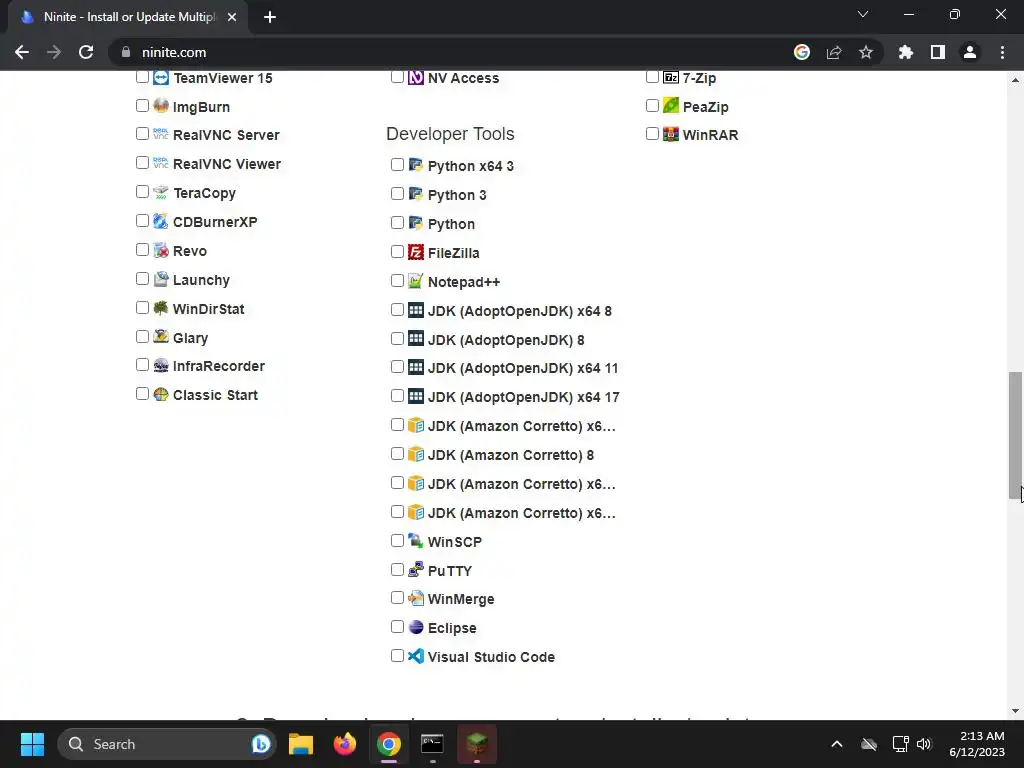Select JDK (AdoptOpenJDK) x64 8 checkbox
The height and width of the screenshot is (768, 1024).
pyautogui.click(x=397, y=310)
